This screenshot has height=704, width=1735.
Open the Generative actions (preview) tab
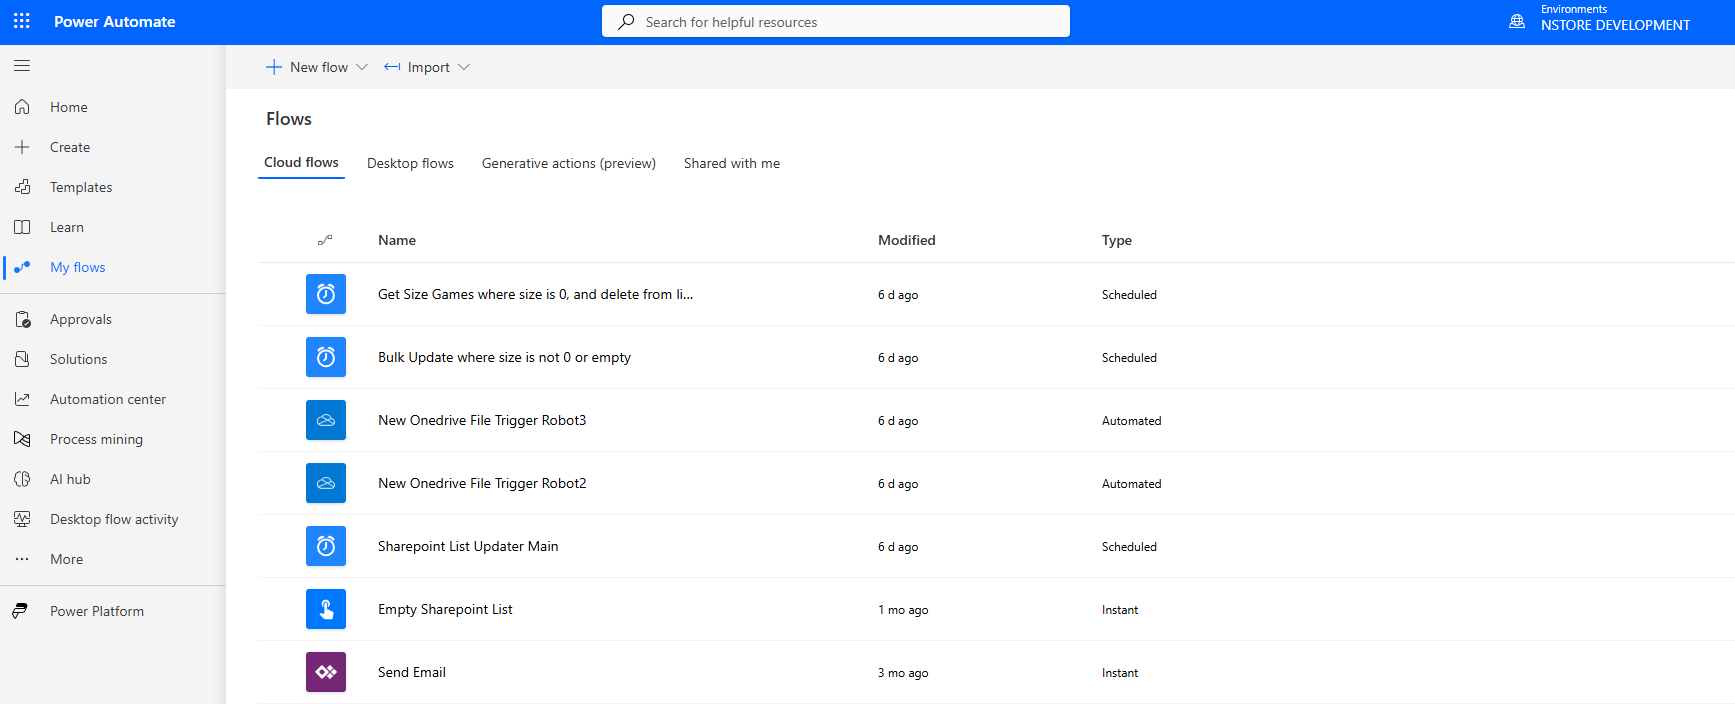[x=569, y=163]
